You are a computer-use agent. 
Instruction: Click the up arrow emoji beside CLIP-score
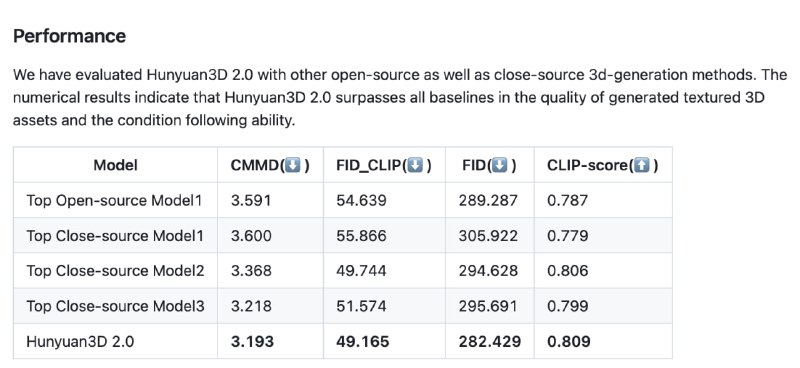[641, 165]
